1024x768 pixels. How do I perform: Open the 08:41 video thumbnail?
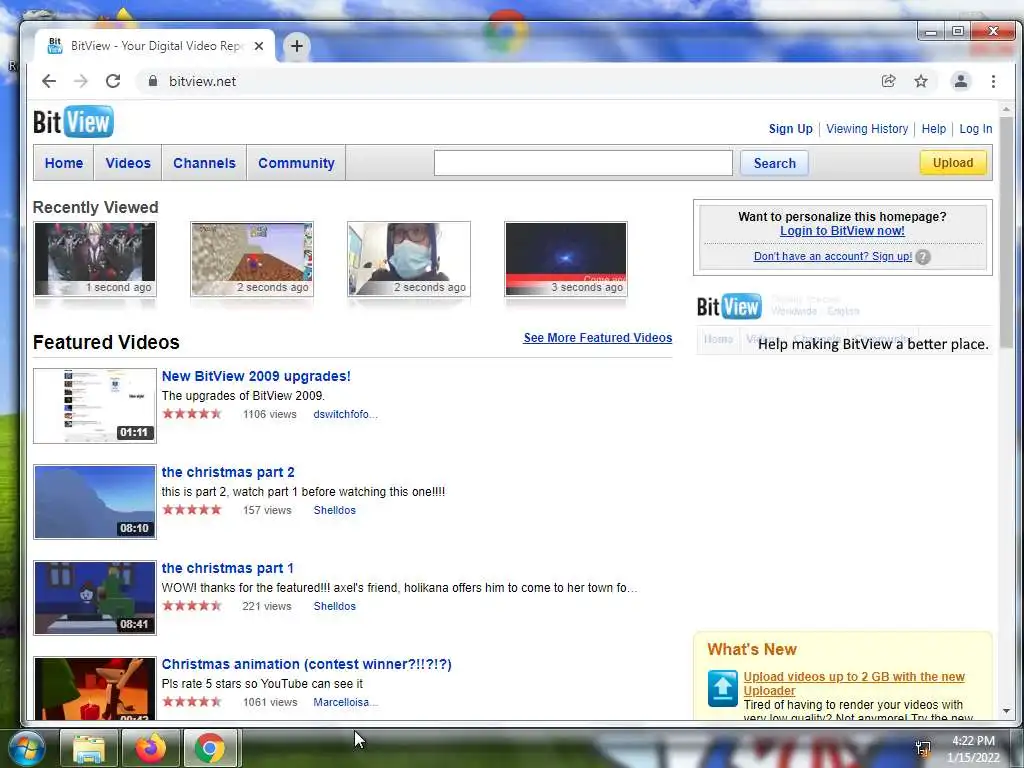[x=95, y=598]
